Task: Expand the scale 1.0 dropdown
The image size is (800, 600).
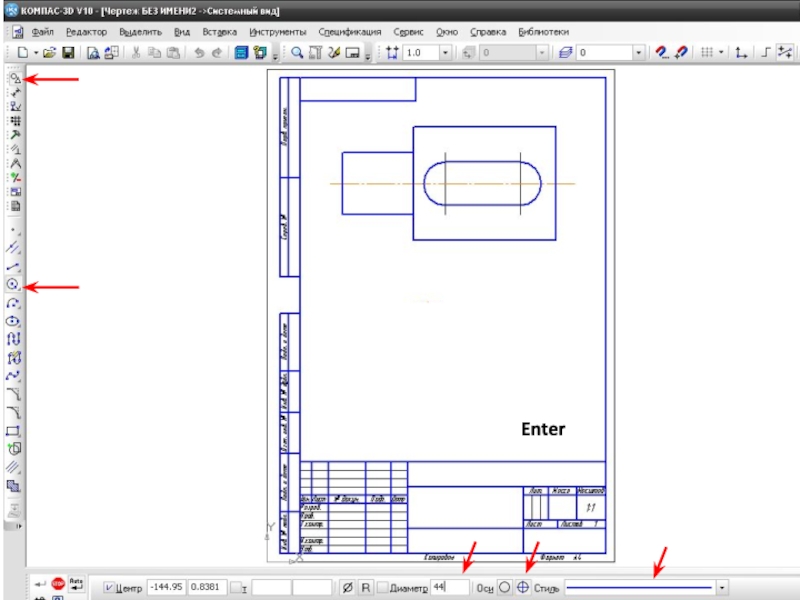Action: coord(445,53)
